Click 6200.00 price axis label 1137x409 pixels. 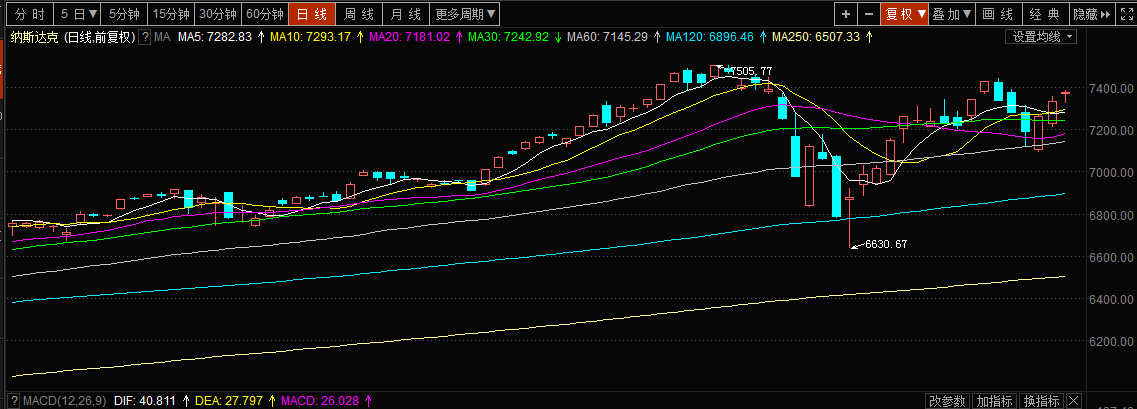[1113, 342]
